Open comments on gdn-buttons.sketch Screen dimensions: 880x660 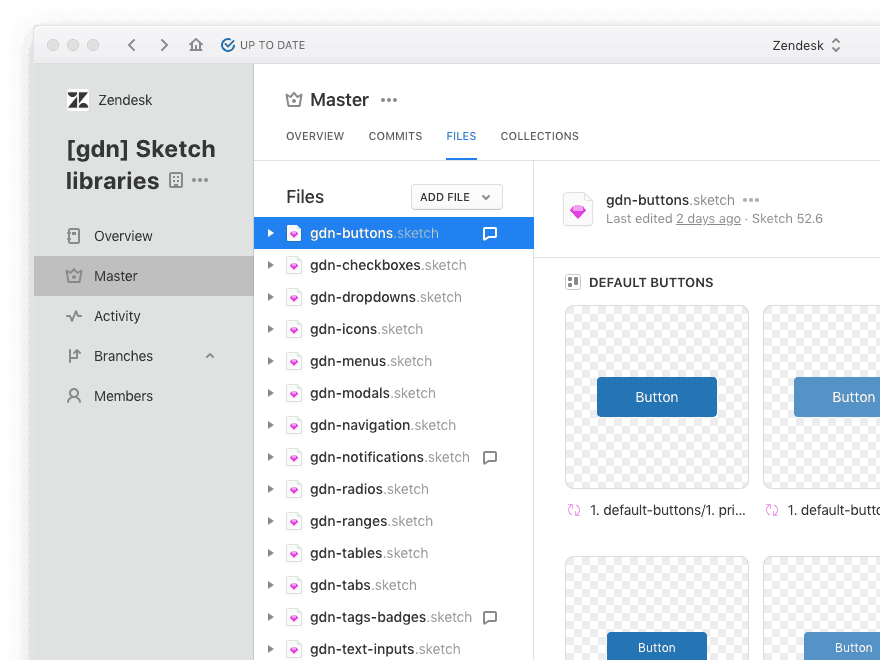pos(489,233)
